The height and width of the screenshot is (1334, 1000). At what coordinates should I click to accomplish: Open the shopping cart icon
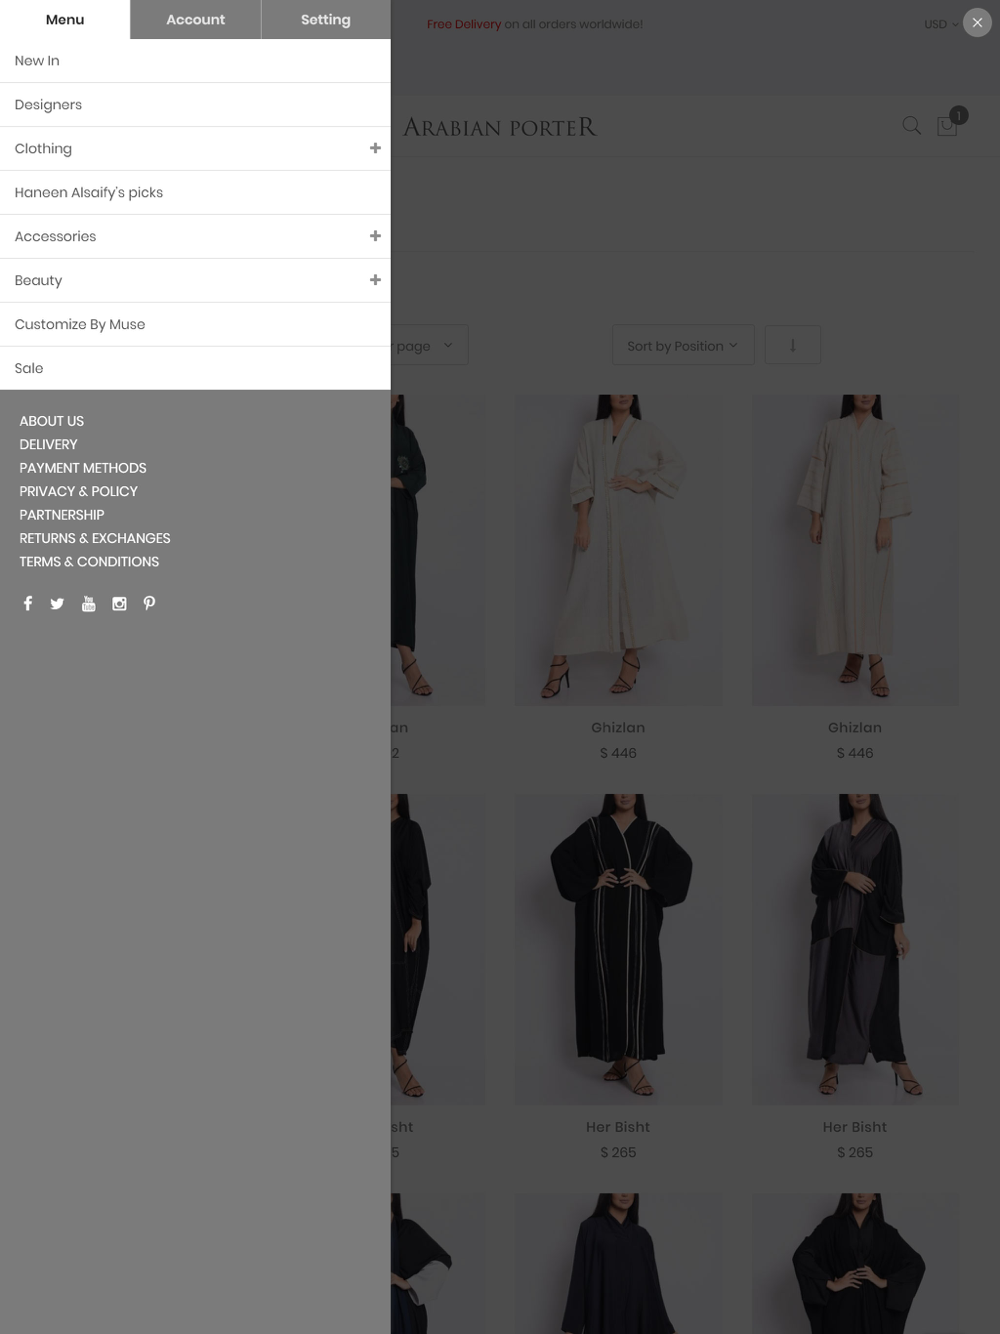[947, 125]
